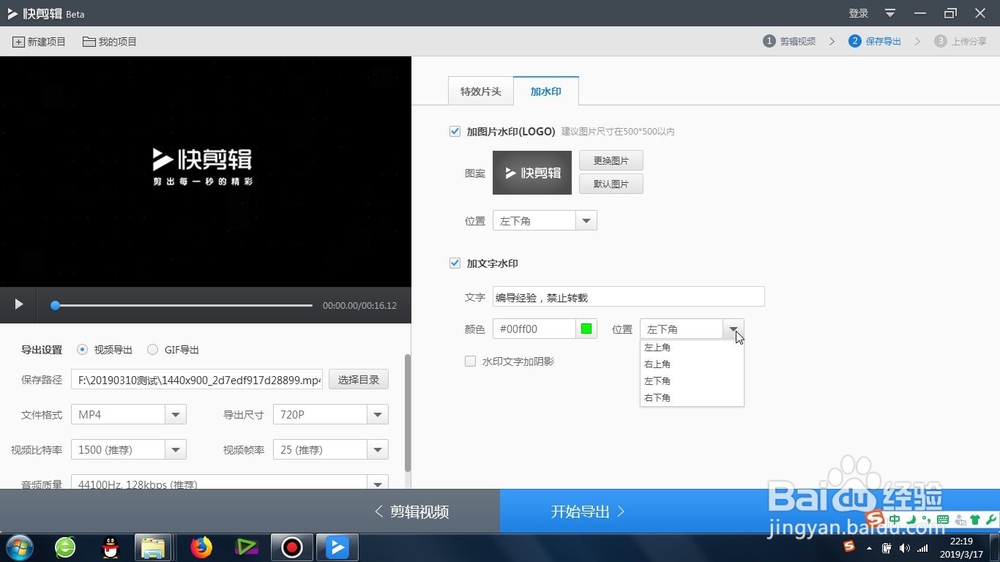The height and width of the screenshot is (562, 1000).
Task: Show hidden tray icons arrow
Action: [x=869, y=548]
